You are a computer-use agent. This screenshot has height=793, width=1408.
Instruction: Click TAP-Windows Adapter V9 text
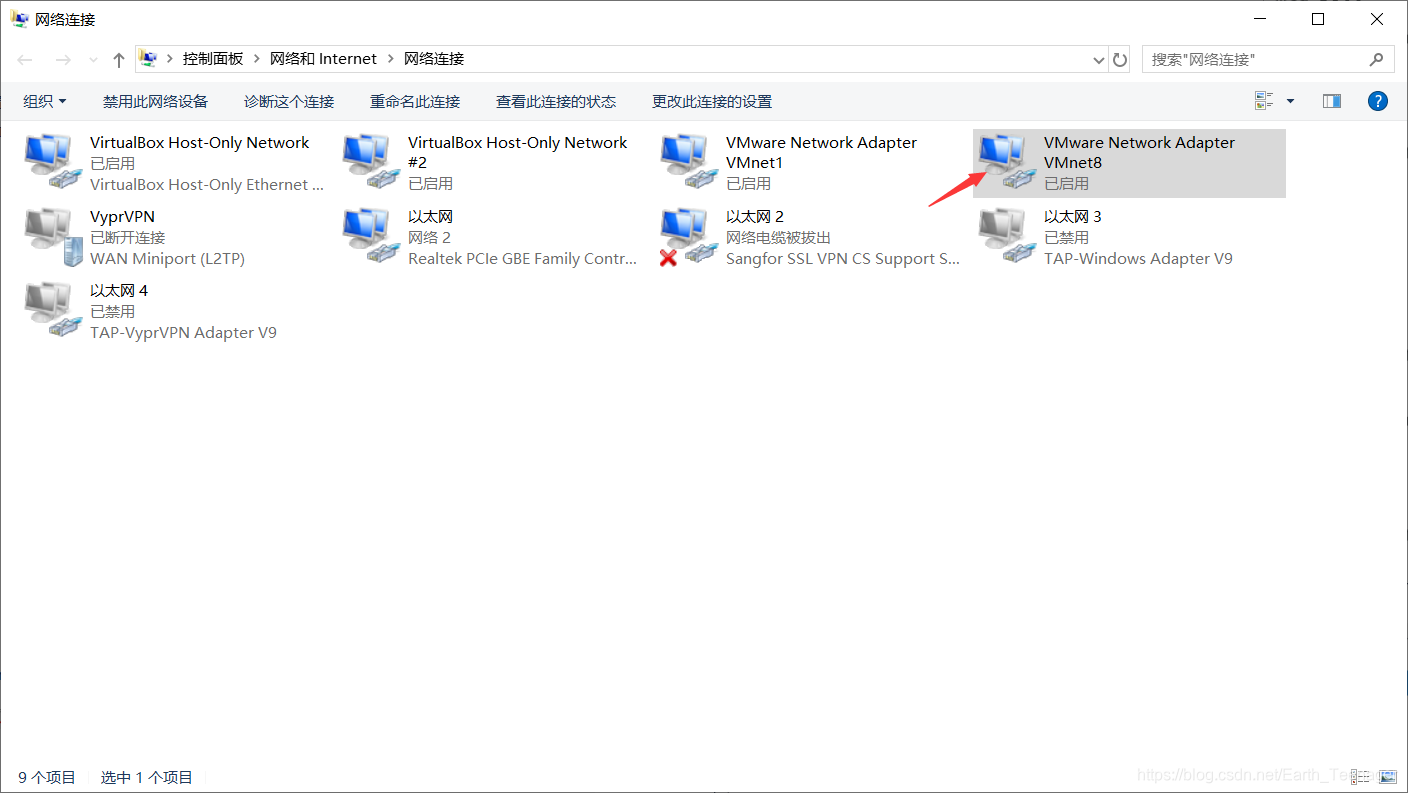(x=1138, y=258)
